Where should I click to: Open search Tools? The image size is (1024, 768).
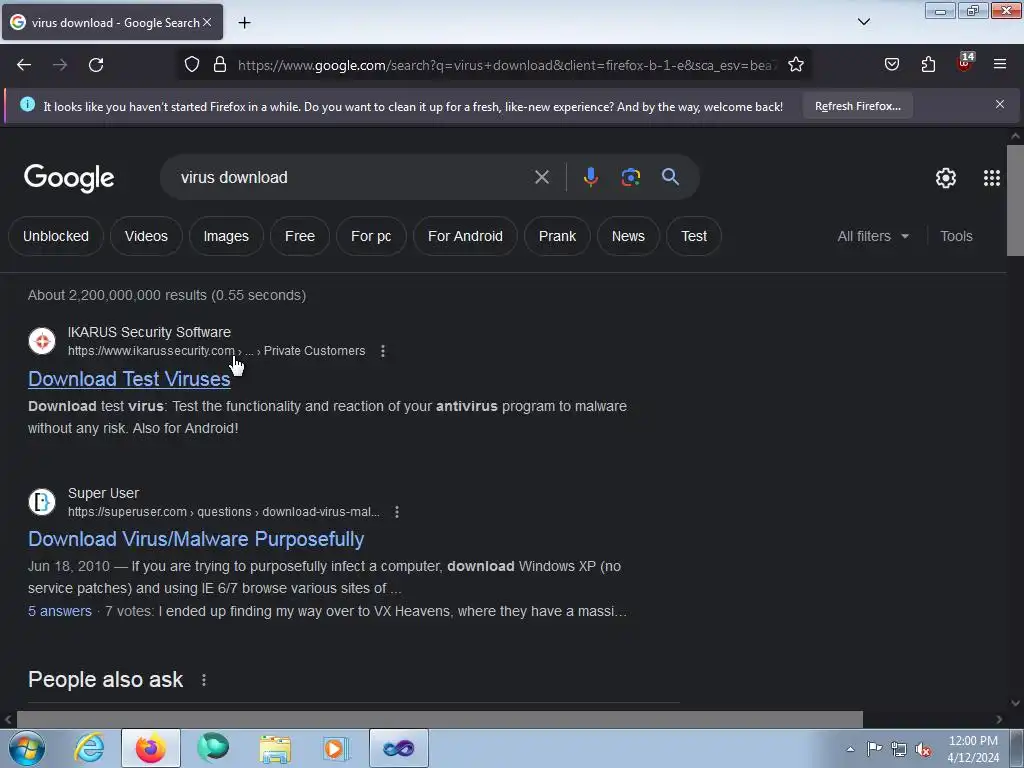point(956,236)
